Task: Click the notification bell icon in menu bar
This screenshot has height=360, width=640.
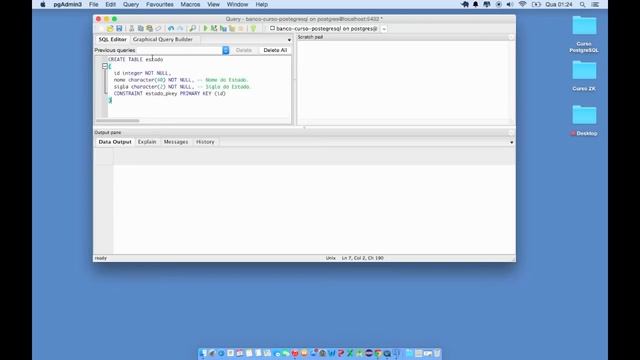Action: click(x=476, y=4)
